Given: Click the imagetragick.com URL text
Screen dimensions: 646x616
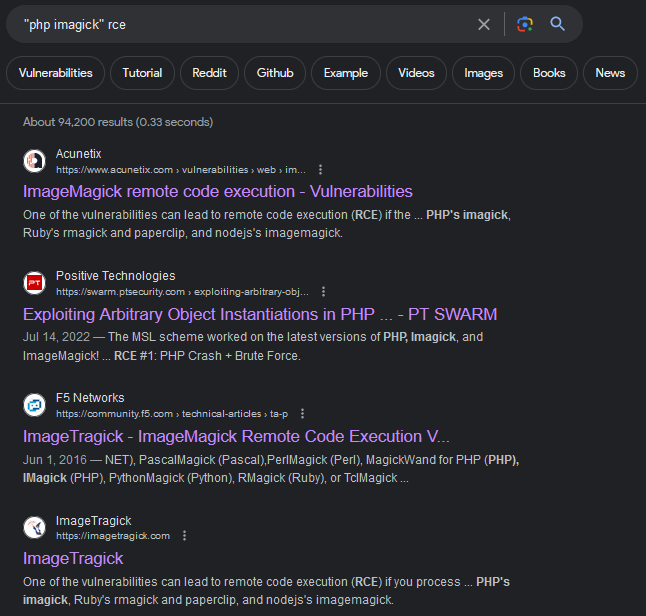Looking at the screenshot, I should [113, 536].
